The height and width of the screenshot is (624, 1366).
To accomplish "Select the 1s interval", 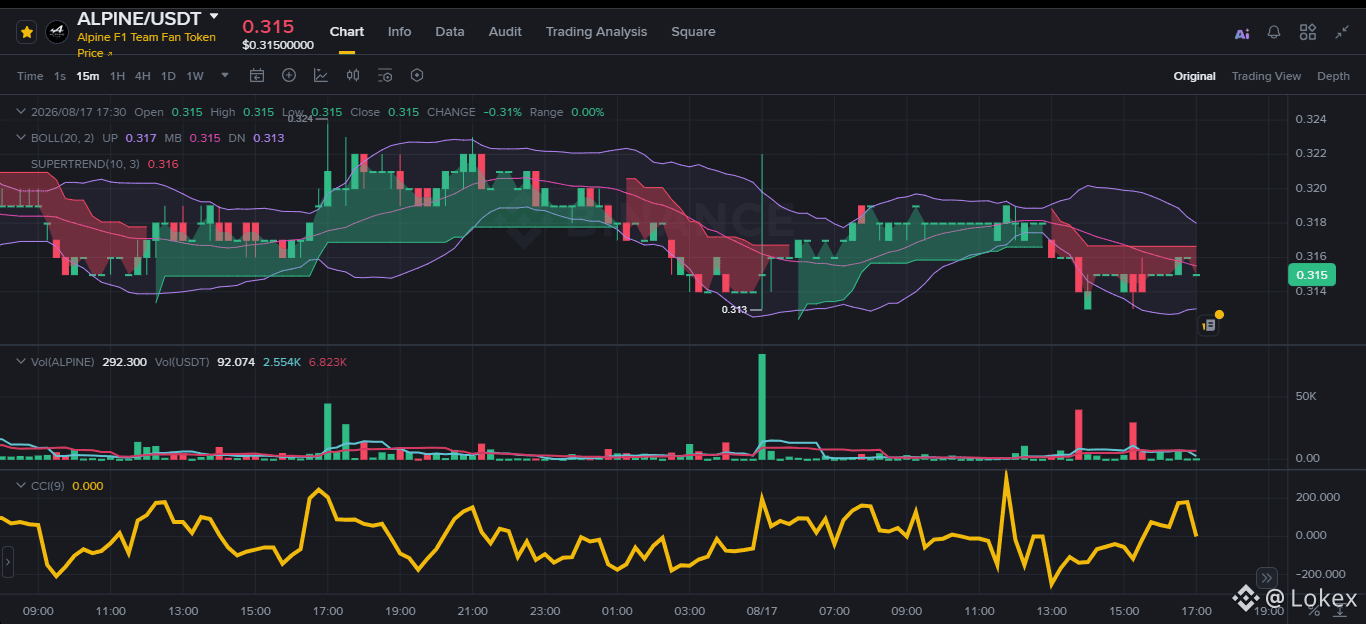I will 60,76.
